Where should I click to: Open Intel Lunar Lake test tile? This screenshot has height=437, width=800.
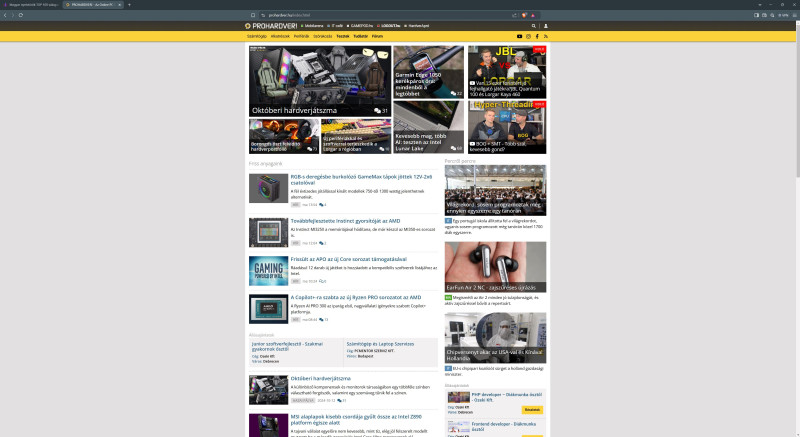tap(429, 127)
